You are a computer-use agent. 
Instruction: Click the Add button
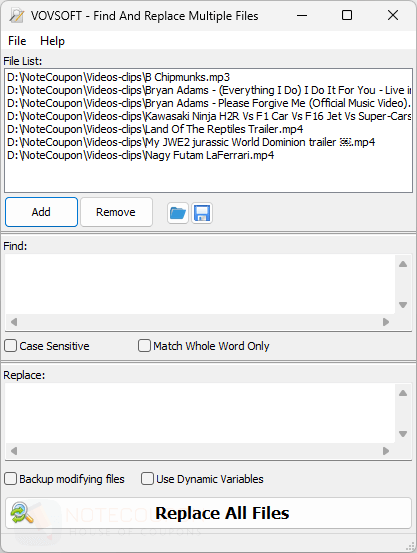41,212
